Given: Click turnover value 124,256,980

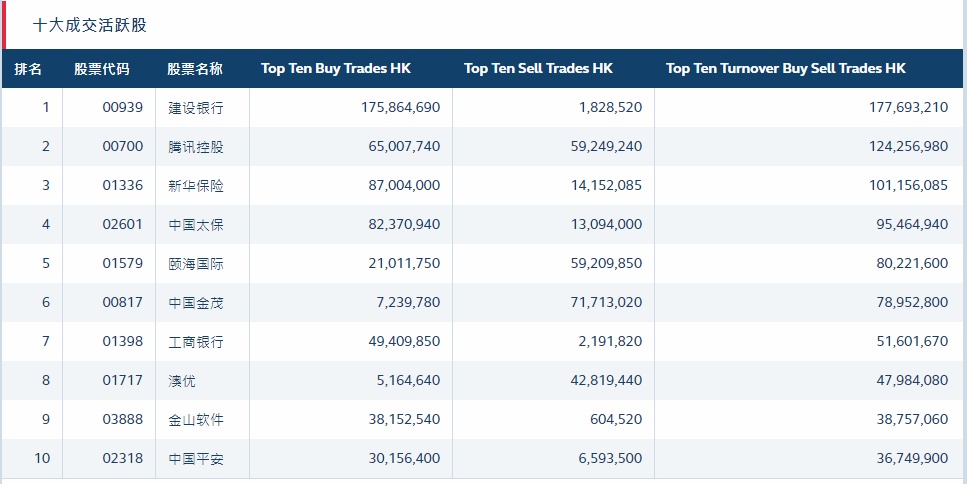Looking at the screenshot, I should [x=897, y=147].
